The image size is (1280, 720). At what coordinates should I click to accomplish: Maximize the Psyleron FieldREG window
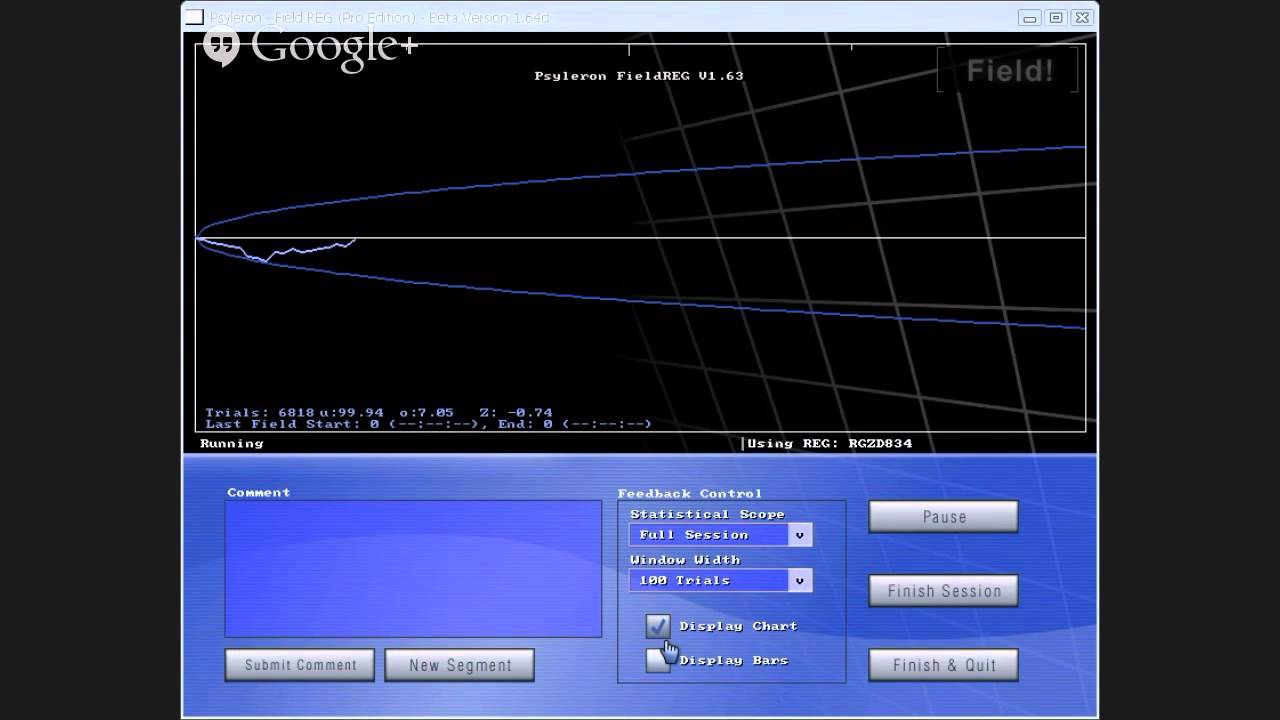pyautogui.click(x=1056, y=18)
